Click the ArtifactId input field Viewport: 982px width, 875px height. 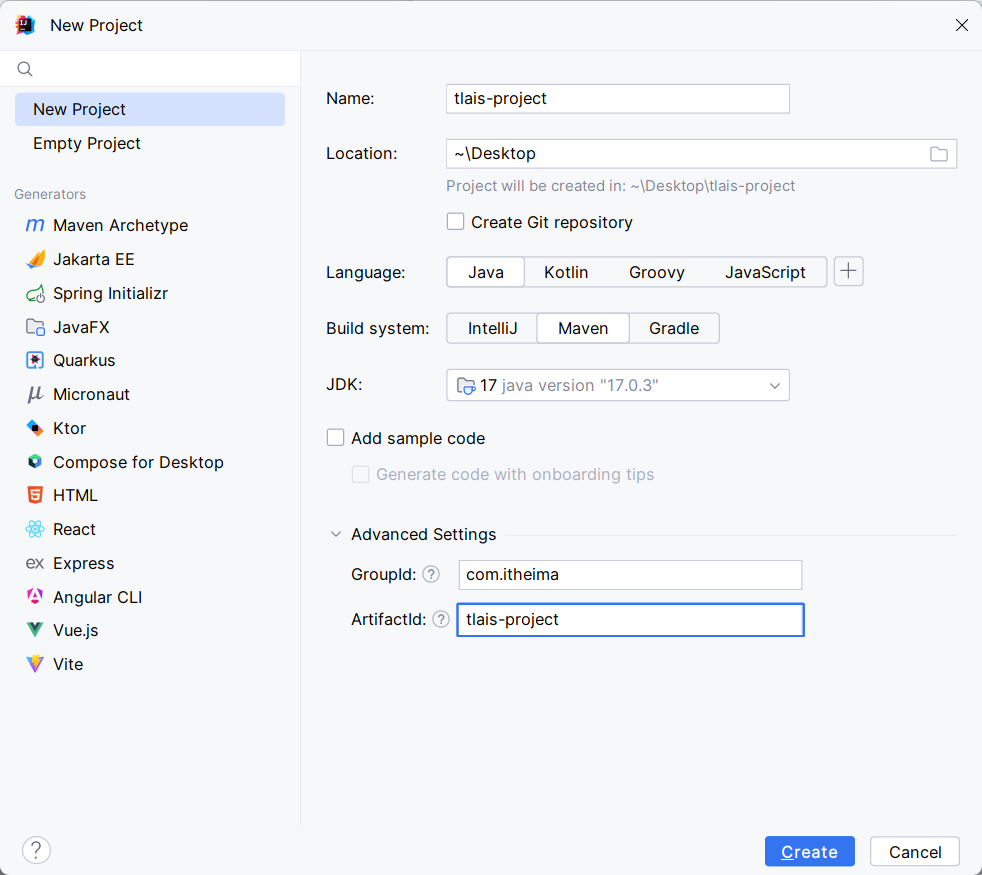(x=630, y=619)
